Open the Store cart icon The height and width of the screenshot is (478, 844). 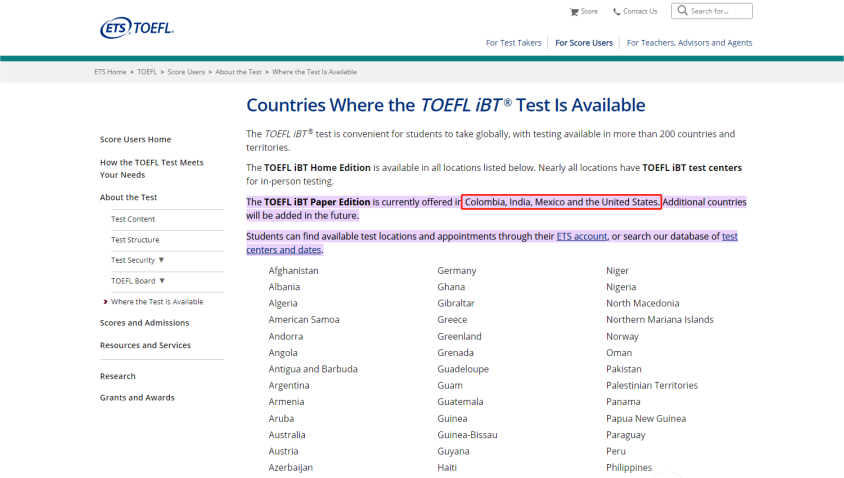tap(574, 12)
